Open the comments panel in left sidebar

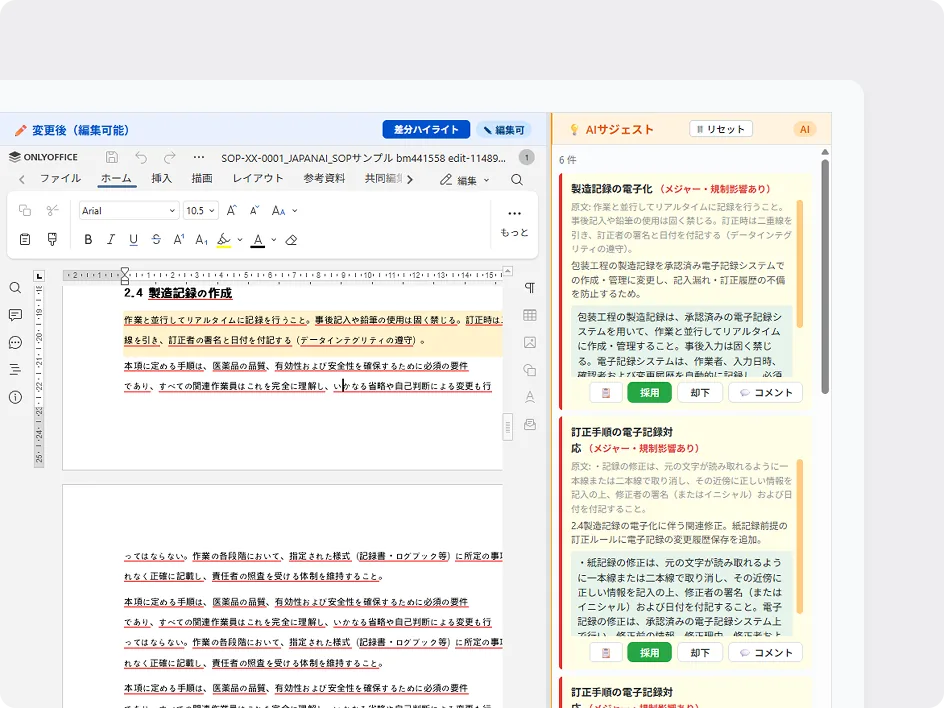pos(16,315)
